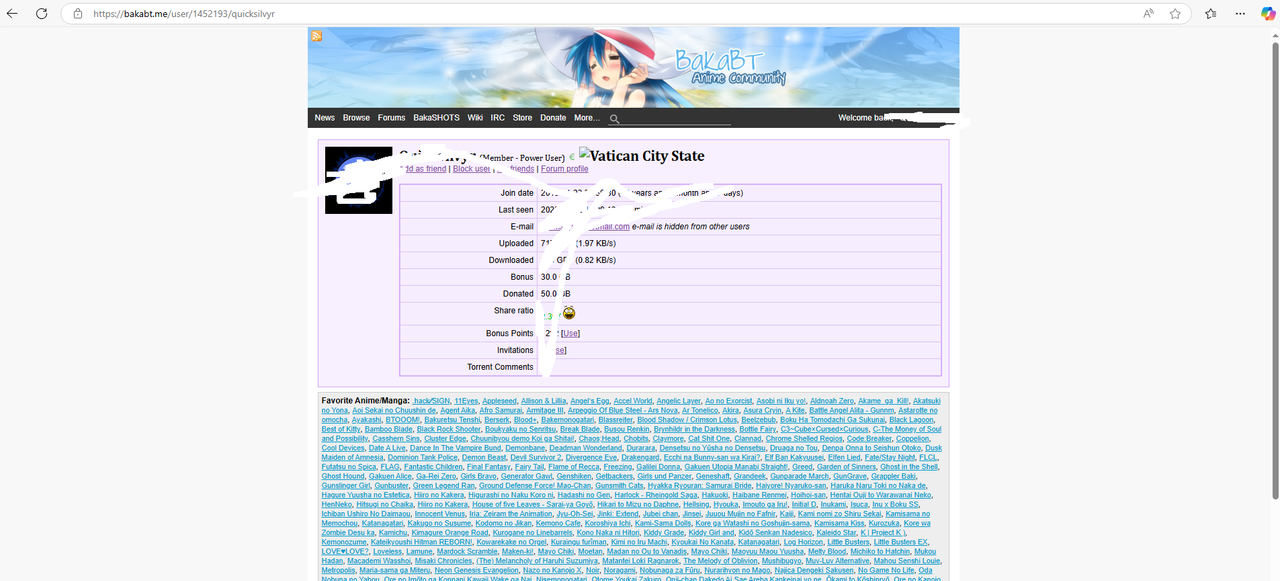Open the Store menu item
This screenshot has width=1280, height=581.
pyautogui.click(x=522, y=118)
